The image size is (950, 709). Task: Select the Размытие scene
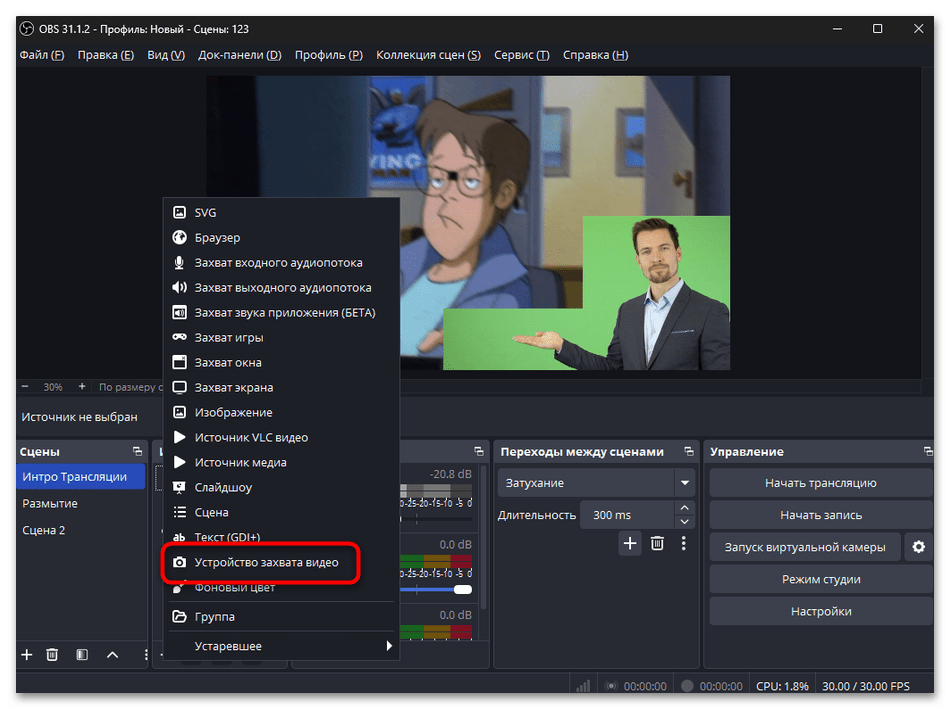click(81, 504)
